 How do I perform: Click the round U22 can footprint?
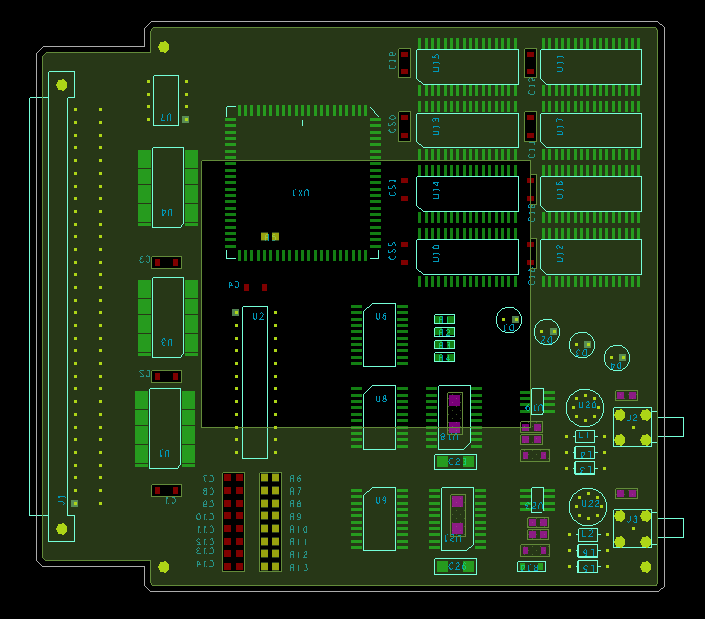point(588,507)
